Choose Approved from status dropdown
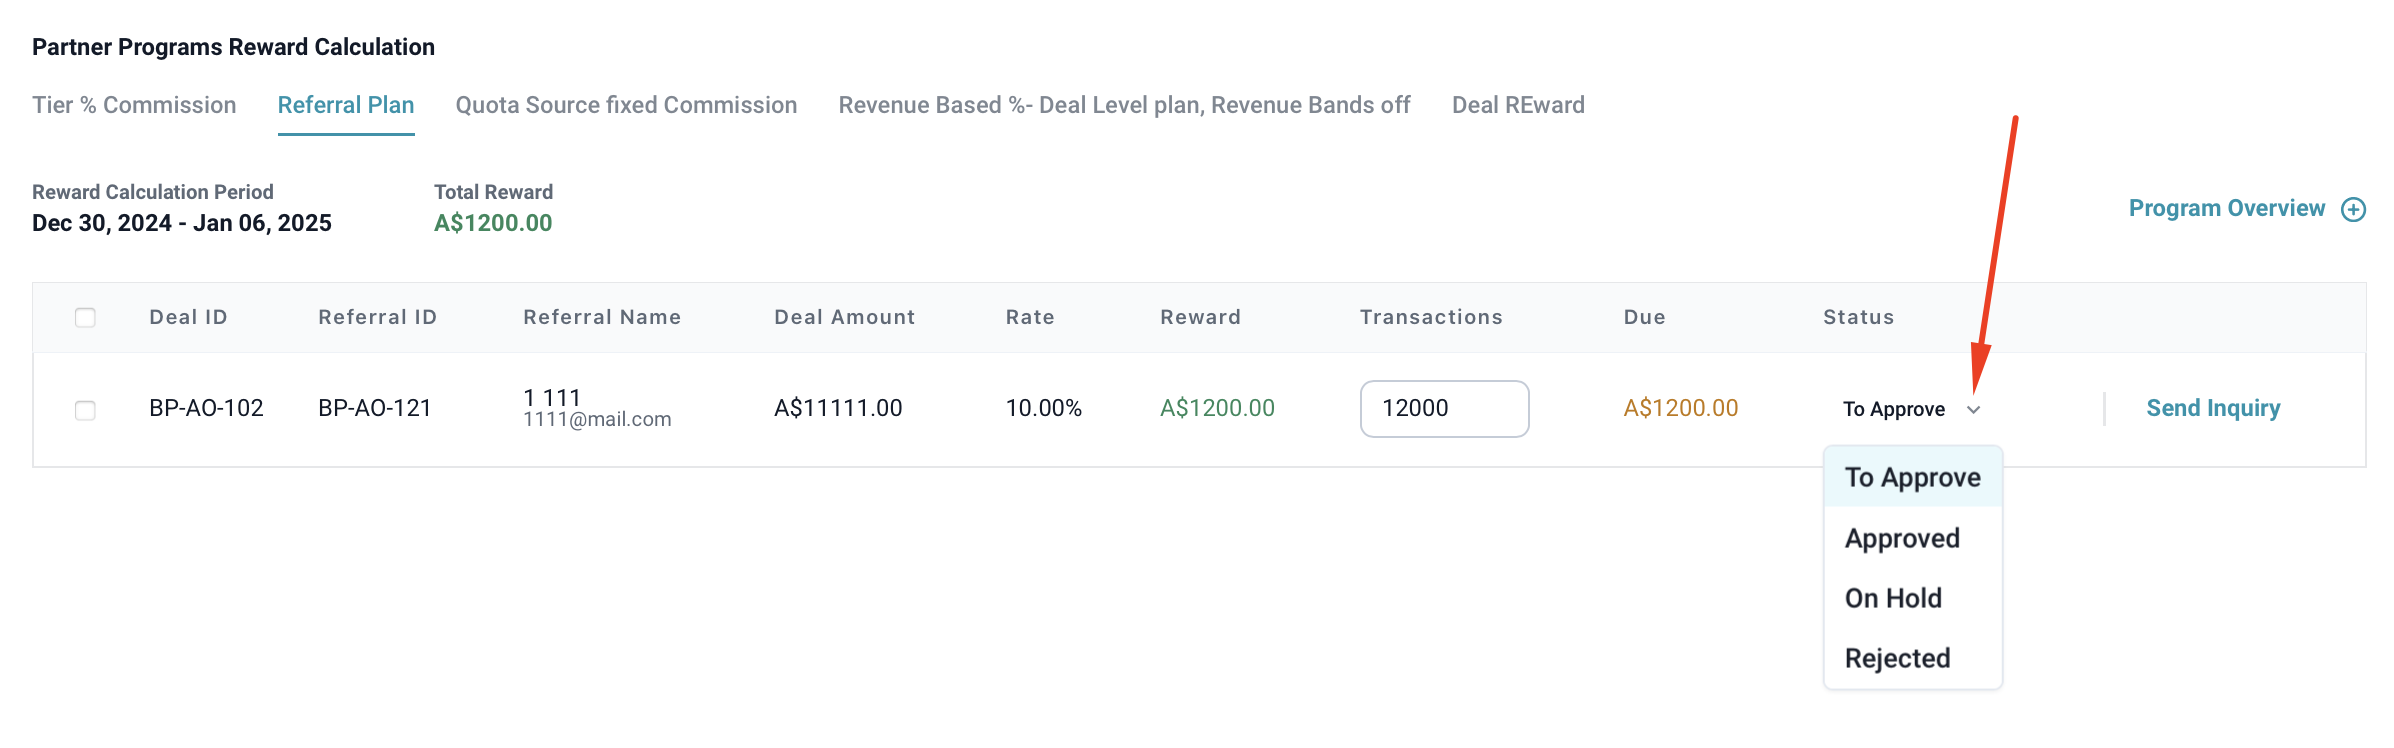Image resolution: width=2394 pixels, height=748 pixels. coord(1902,538)
